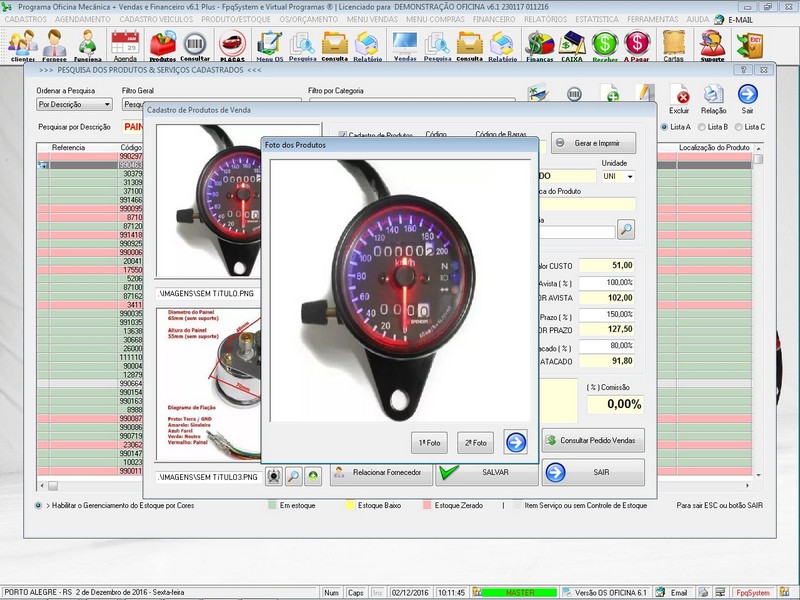Click the Pesquisa icon right of Vendas
The image size is (800, 600).
point(437,45)
